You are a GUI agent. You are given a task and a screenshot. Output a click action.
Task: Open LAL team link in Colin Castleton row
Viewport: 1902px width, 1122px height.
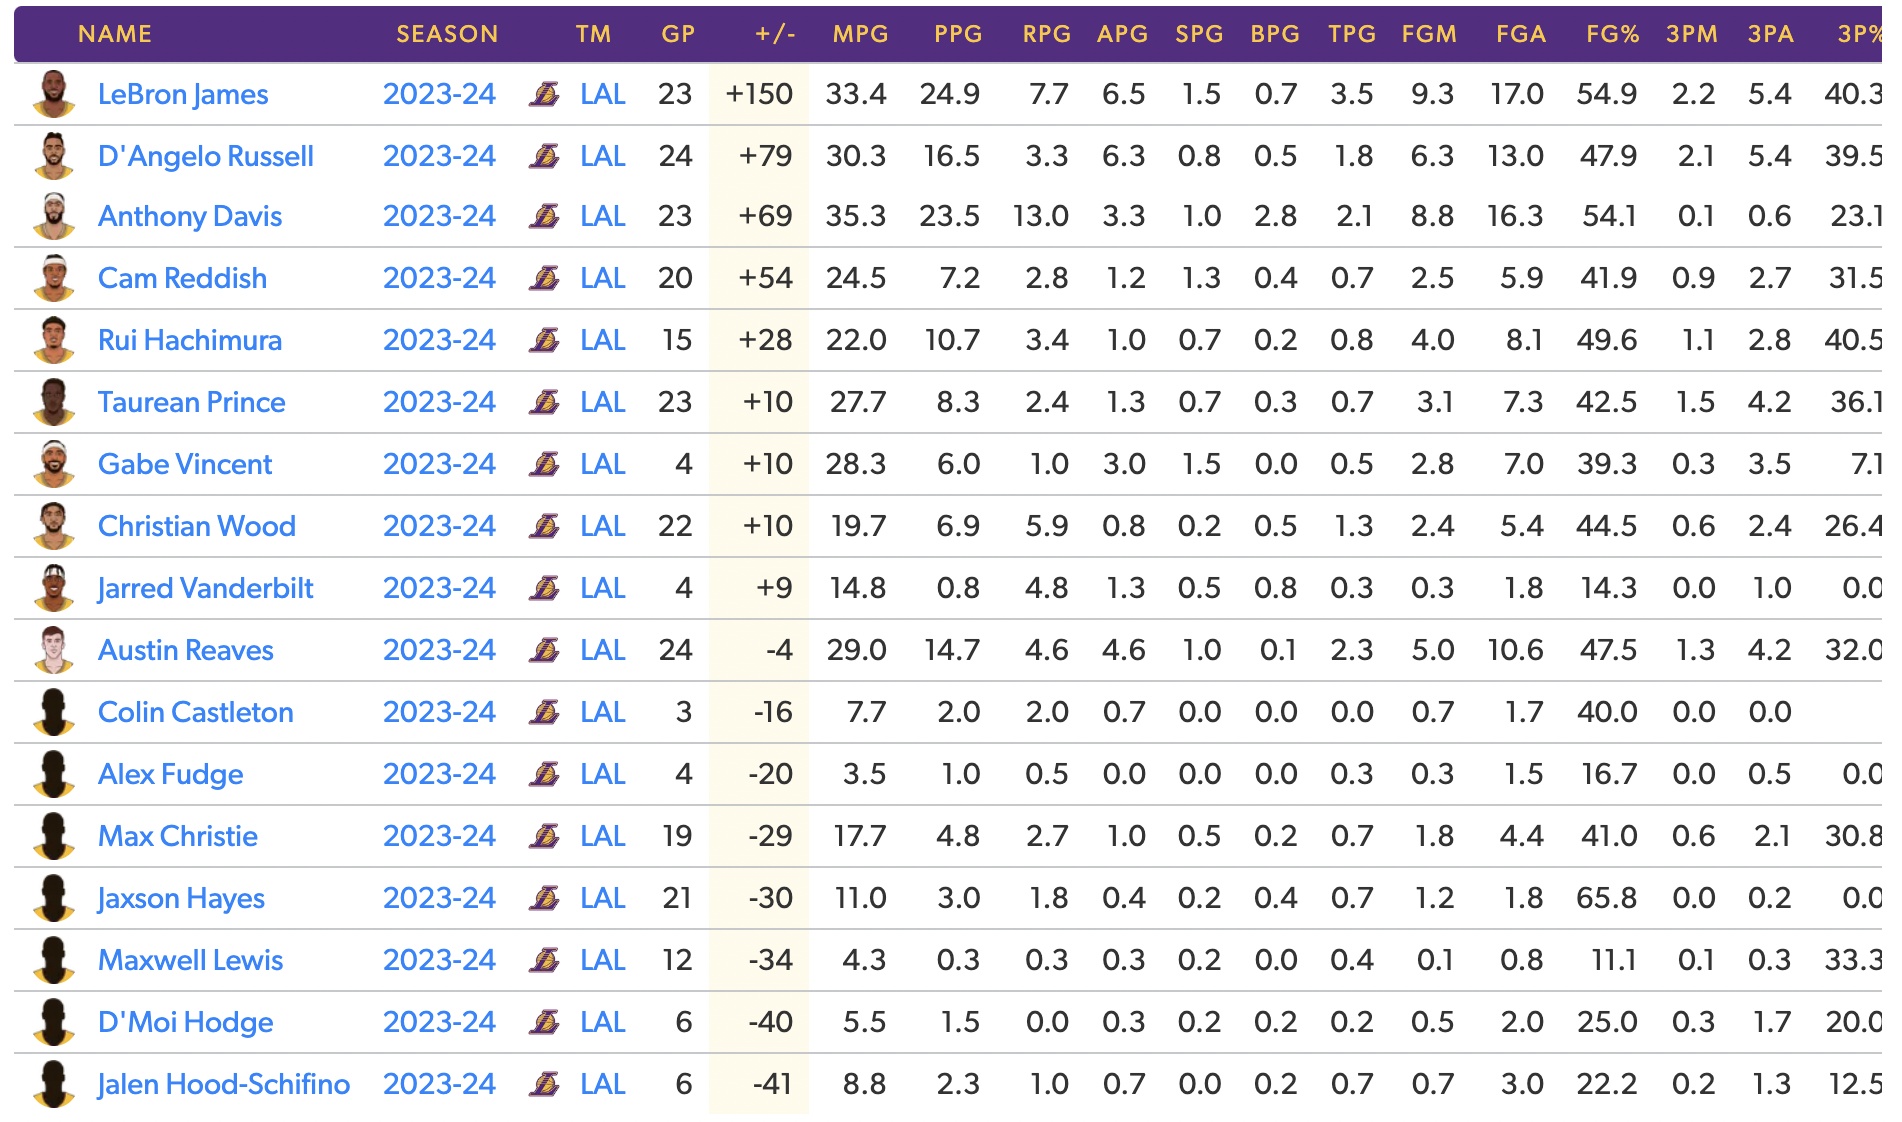point(603,712)
